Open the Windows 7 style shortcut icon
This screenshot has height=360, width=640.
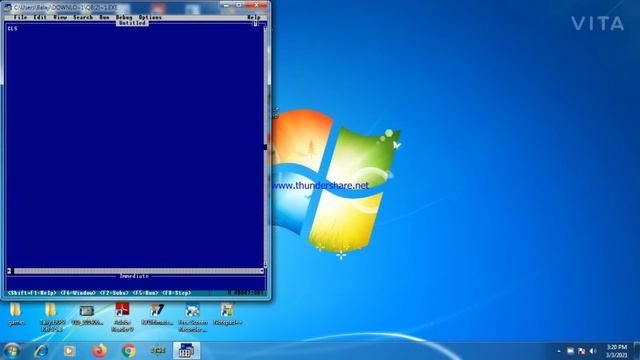pos(157,315)
